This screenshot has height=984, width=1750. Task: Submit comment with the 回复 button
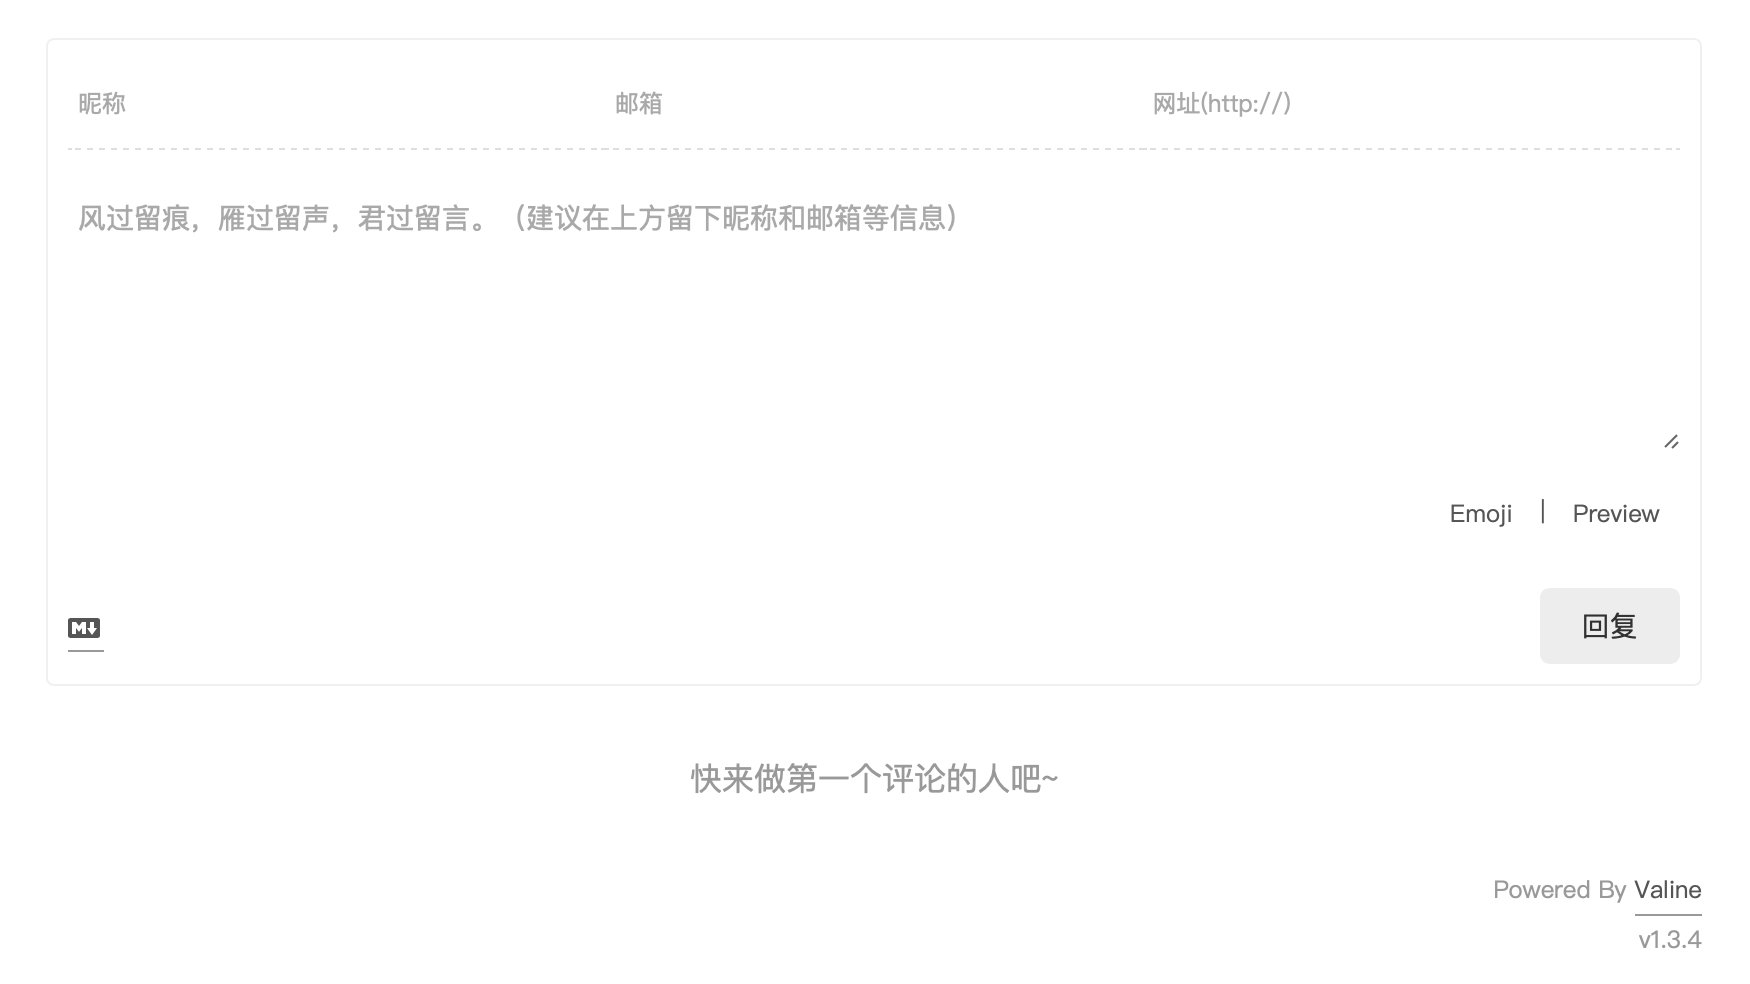[1609, 626]
